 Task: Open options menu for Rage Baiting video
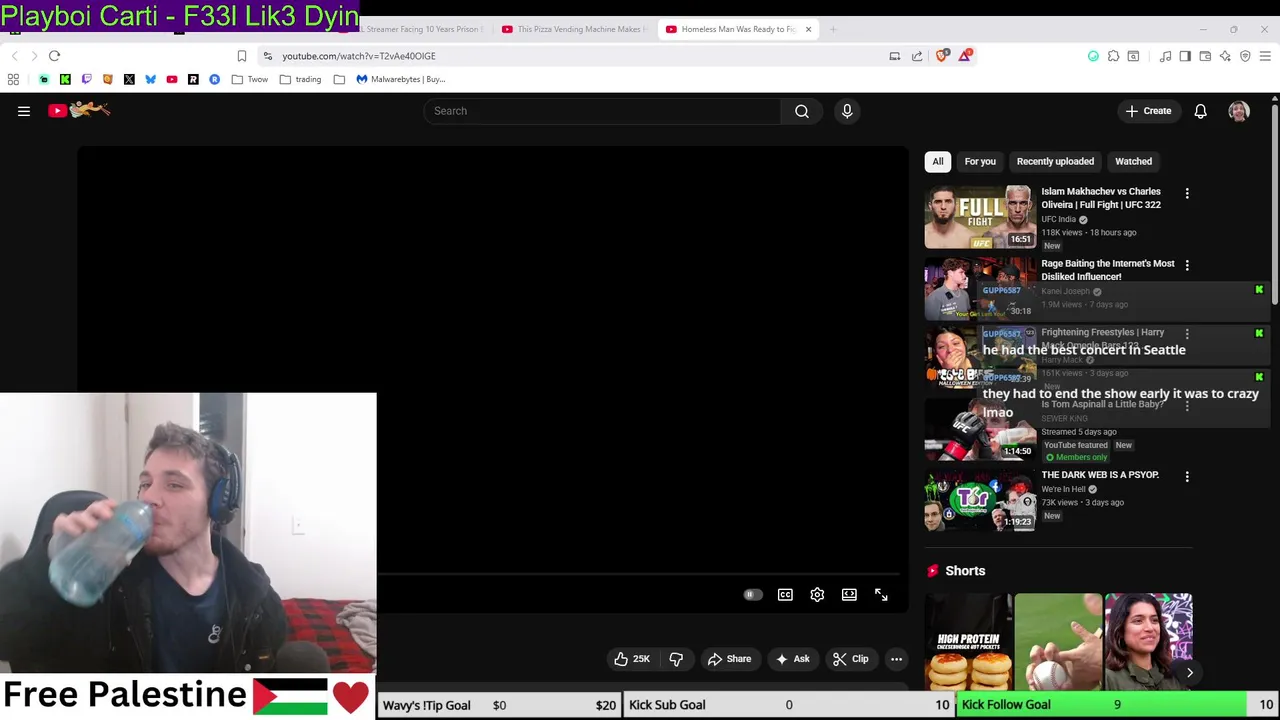1187,265
